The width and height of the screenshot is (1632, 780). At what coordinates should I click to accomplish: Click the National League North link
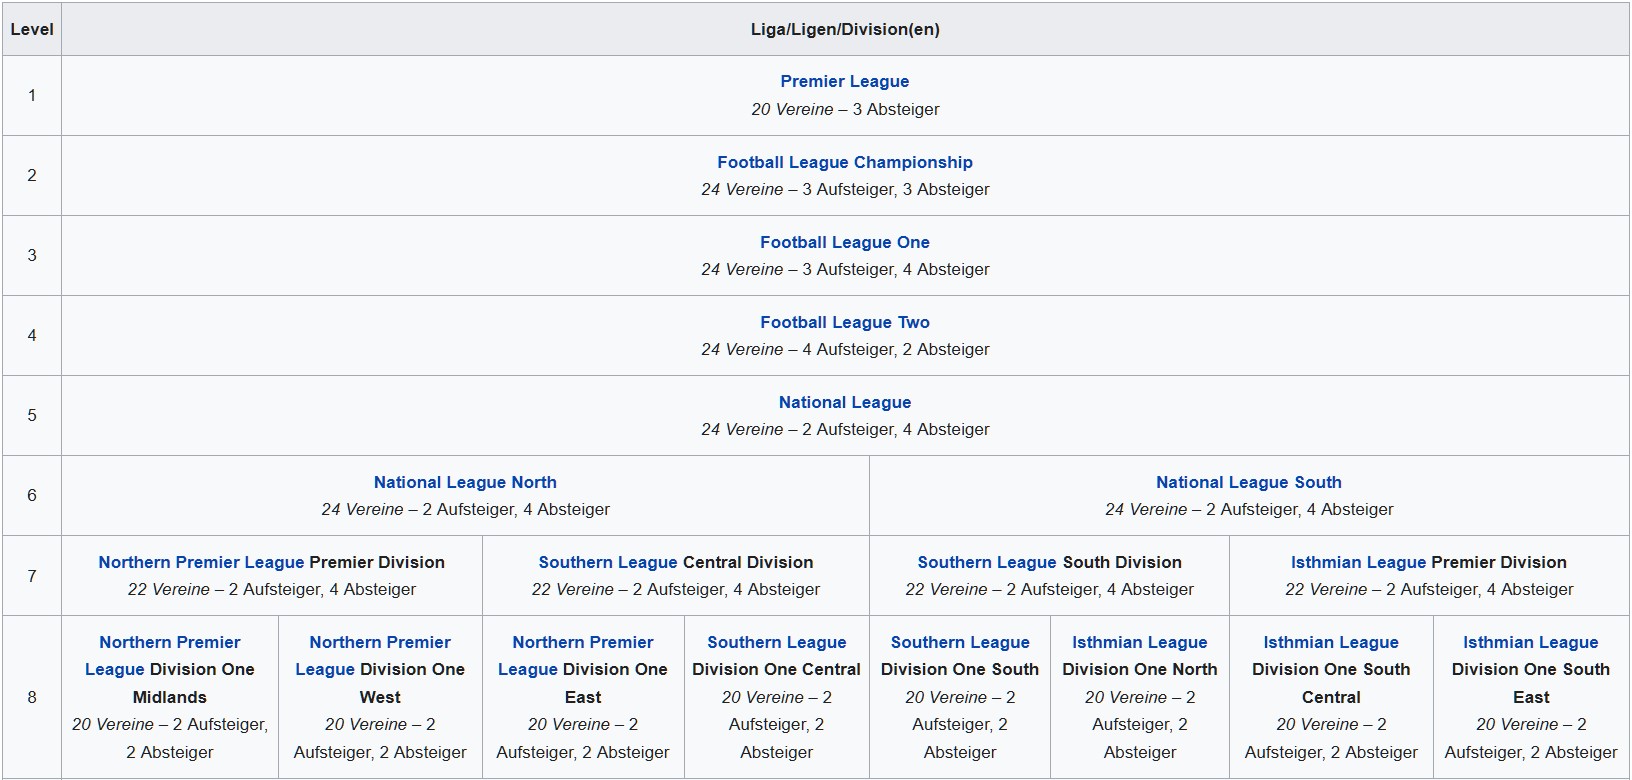465,482
